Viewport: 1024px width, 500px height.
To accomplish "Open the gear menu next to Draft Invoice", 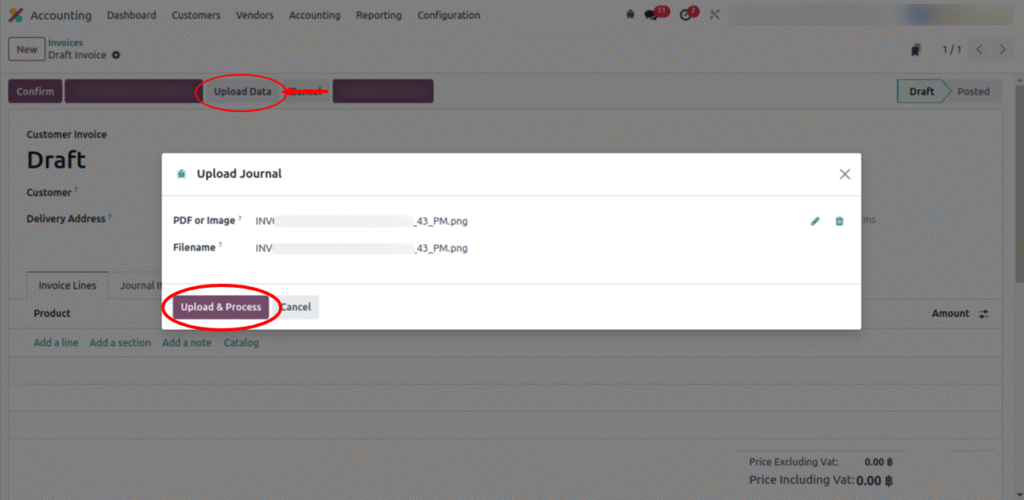I will tap(116, 55).
